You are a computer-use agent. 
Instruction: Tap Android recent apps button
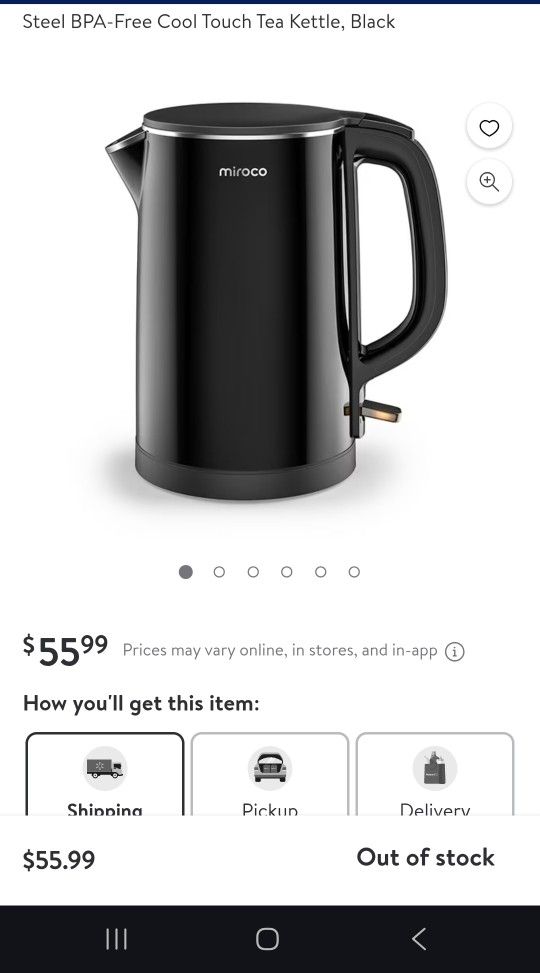tap(116, 939)
